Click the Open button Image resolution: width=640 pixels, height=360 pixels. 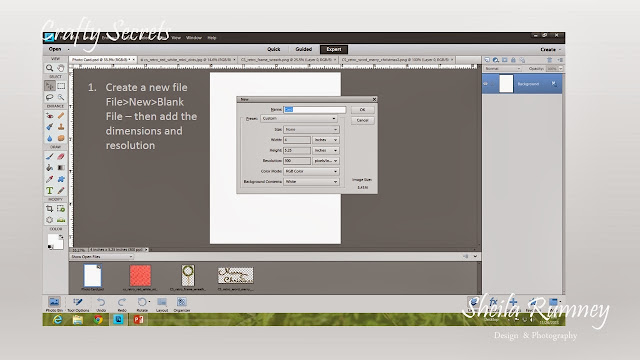[55, 49]
